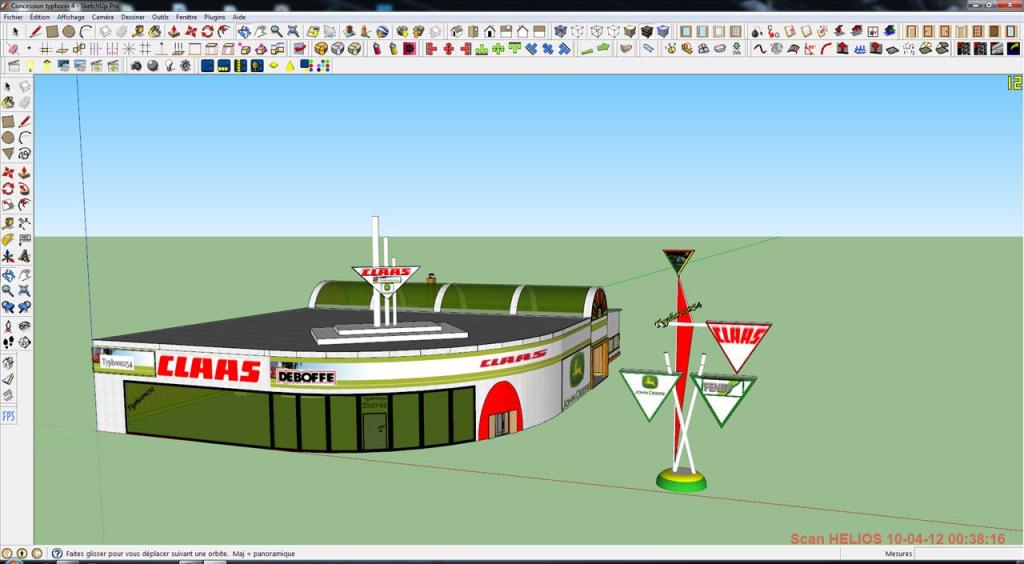This screenshot has width=1024, height=564.
Task: Open the Aide menu
Action: [239, 17]
